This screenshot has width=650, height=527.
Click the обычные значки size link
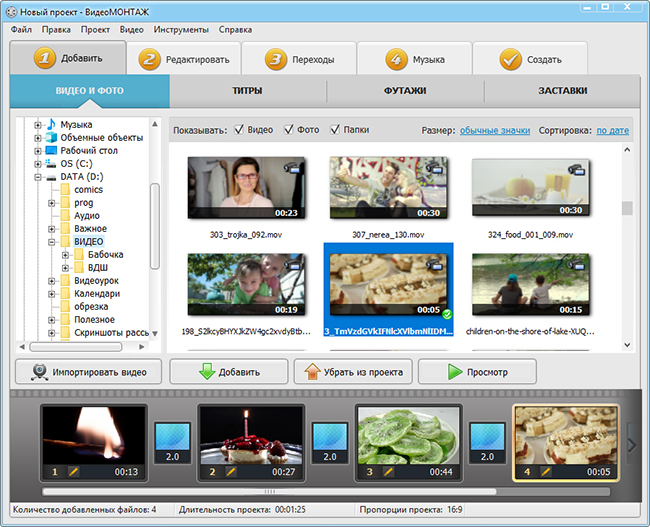click(x=494, y=130)
